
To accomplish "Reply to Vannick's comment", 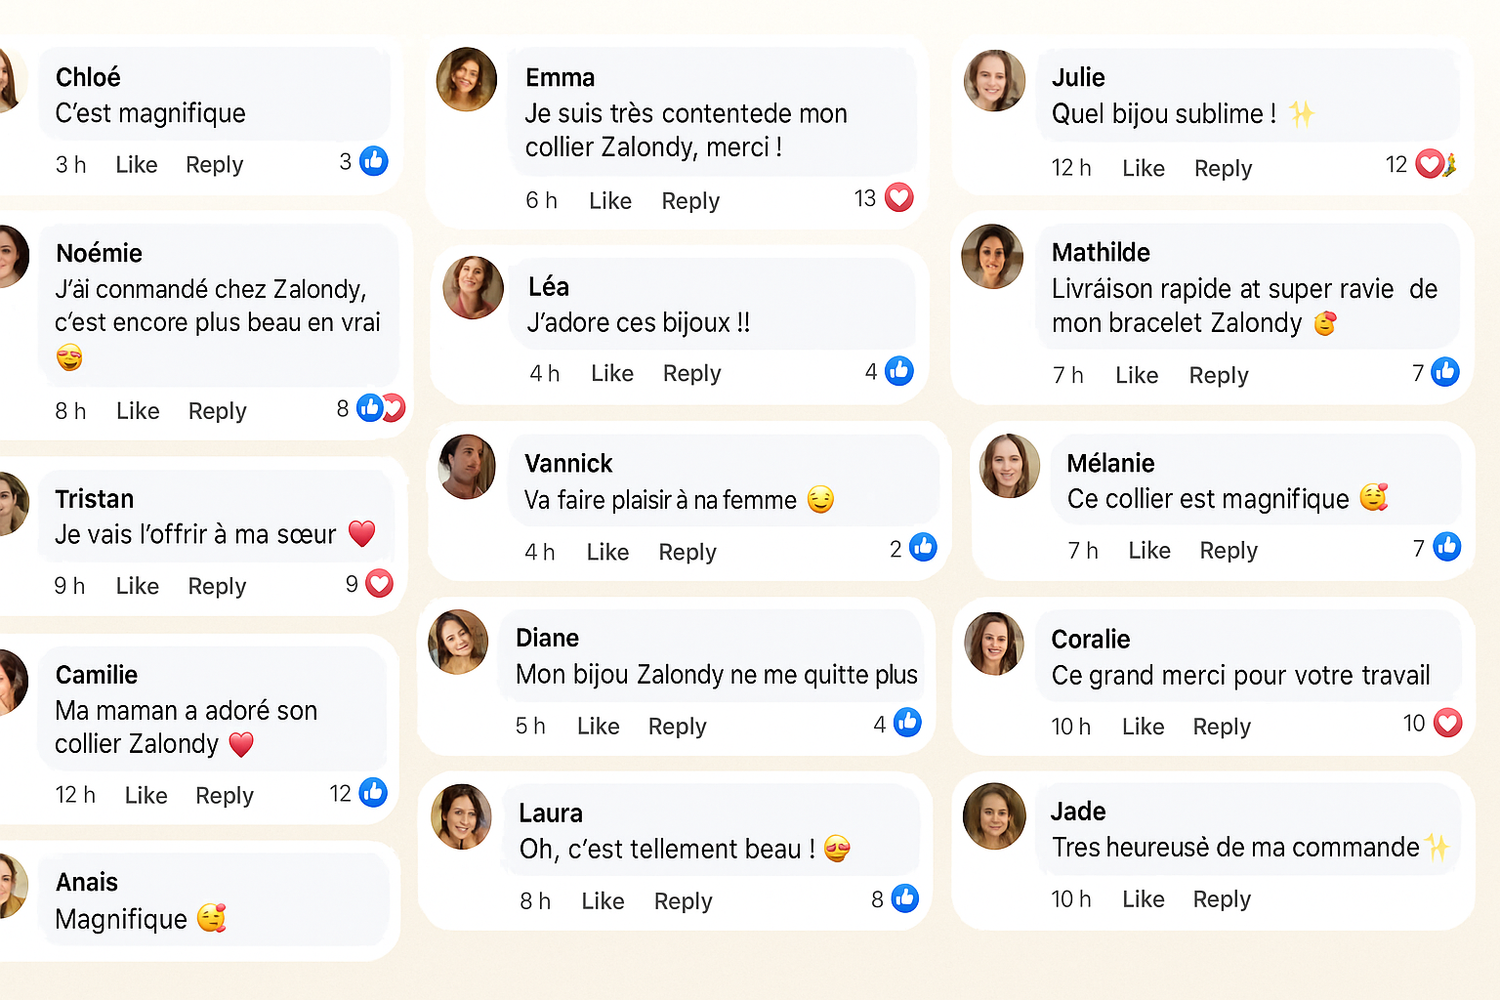I will [x=687, y=552].
